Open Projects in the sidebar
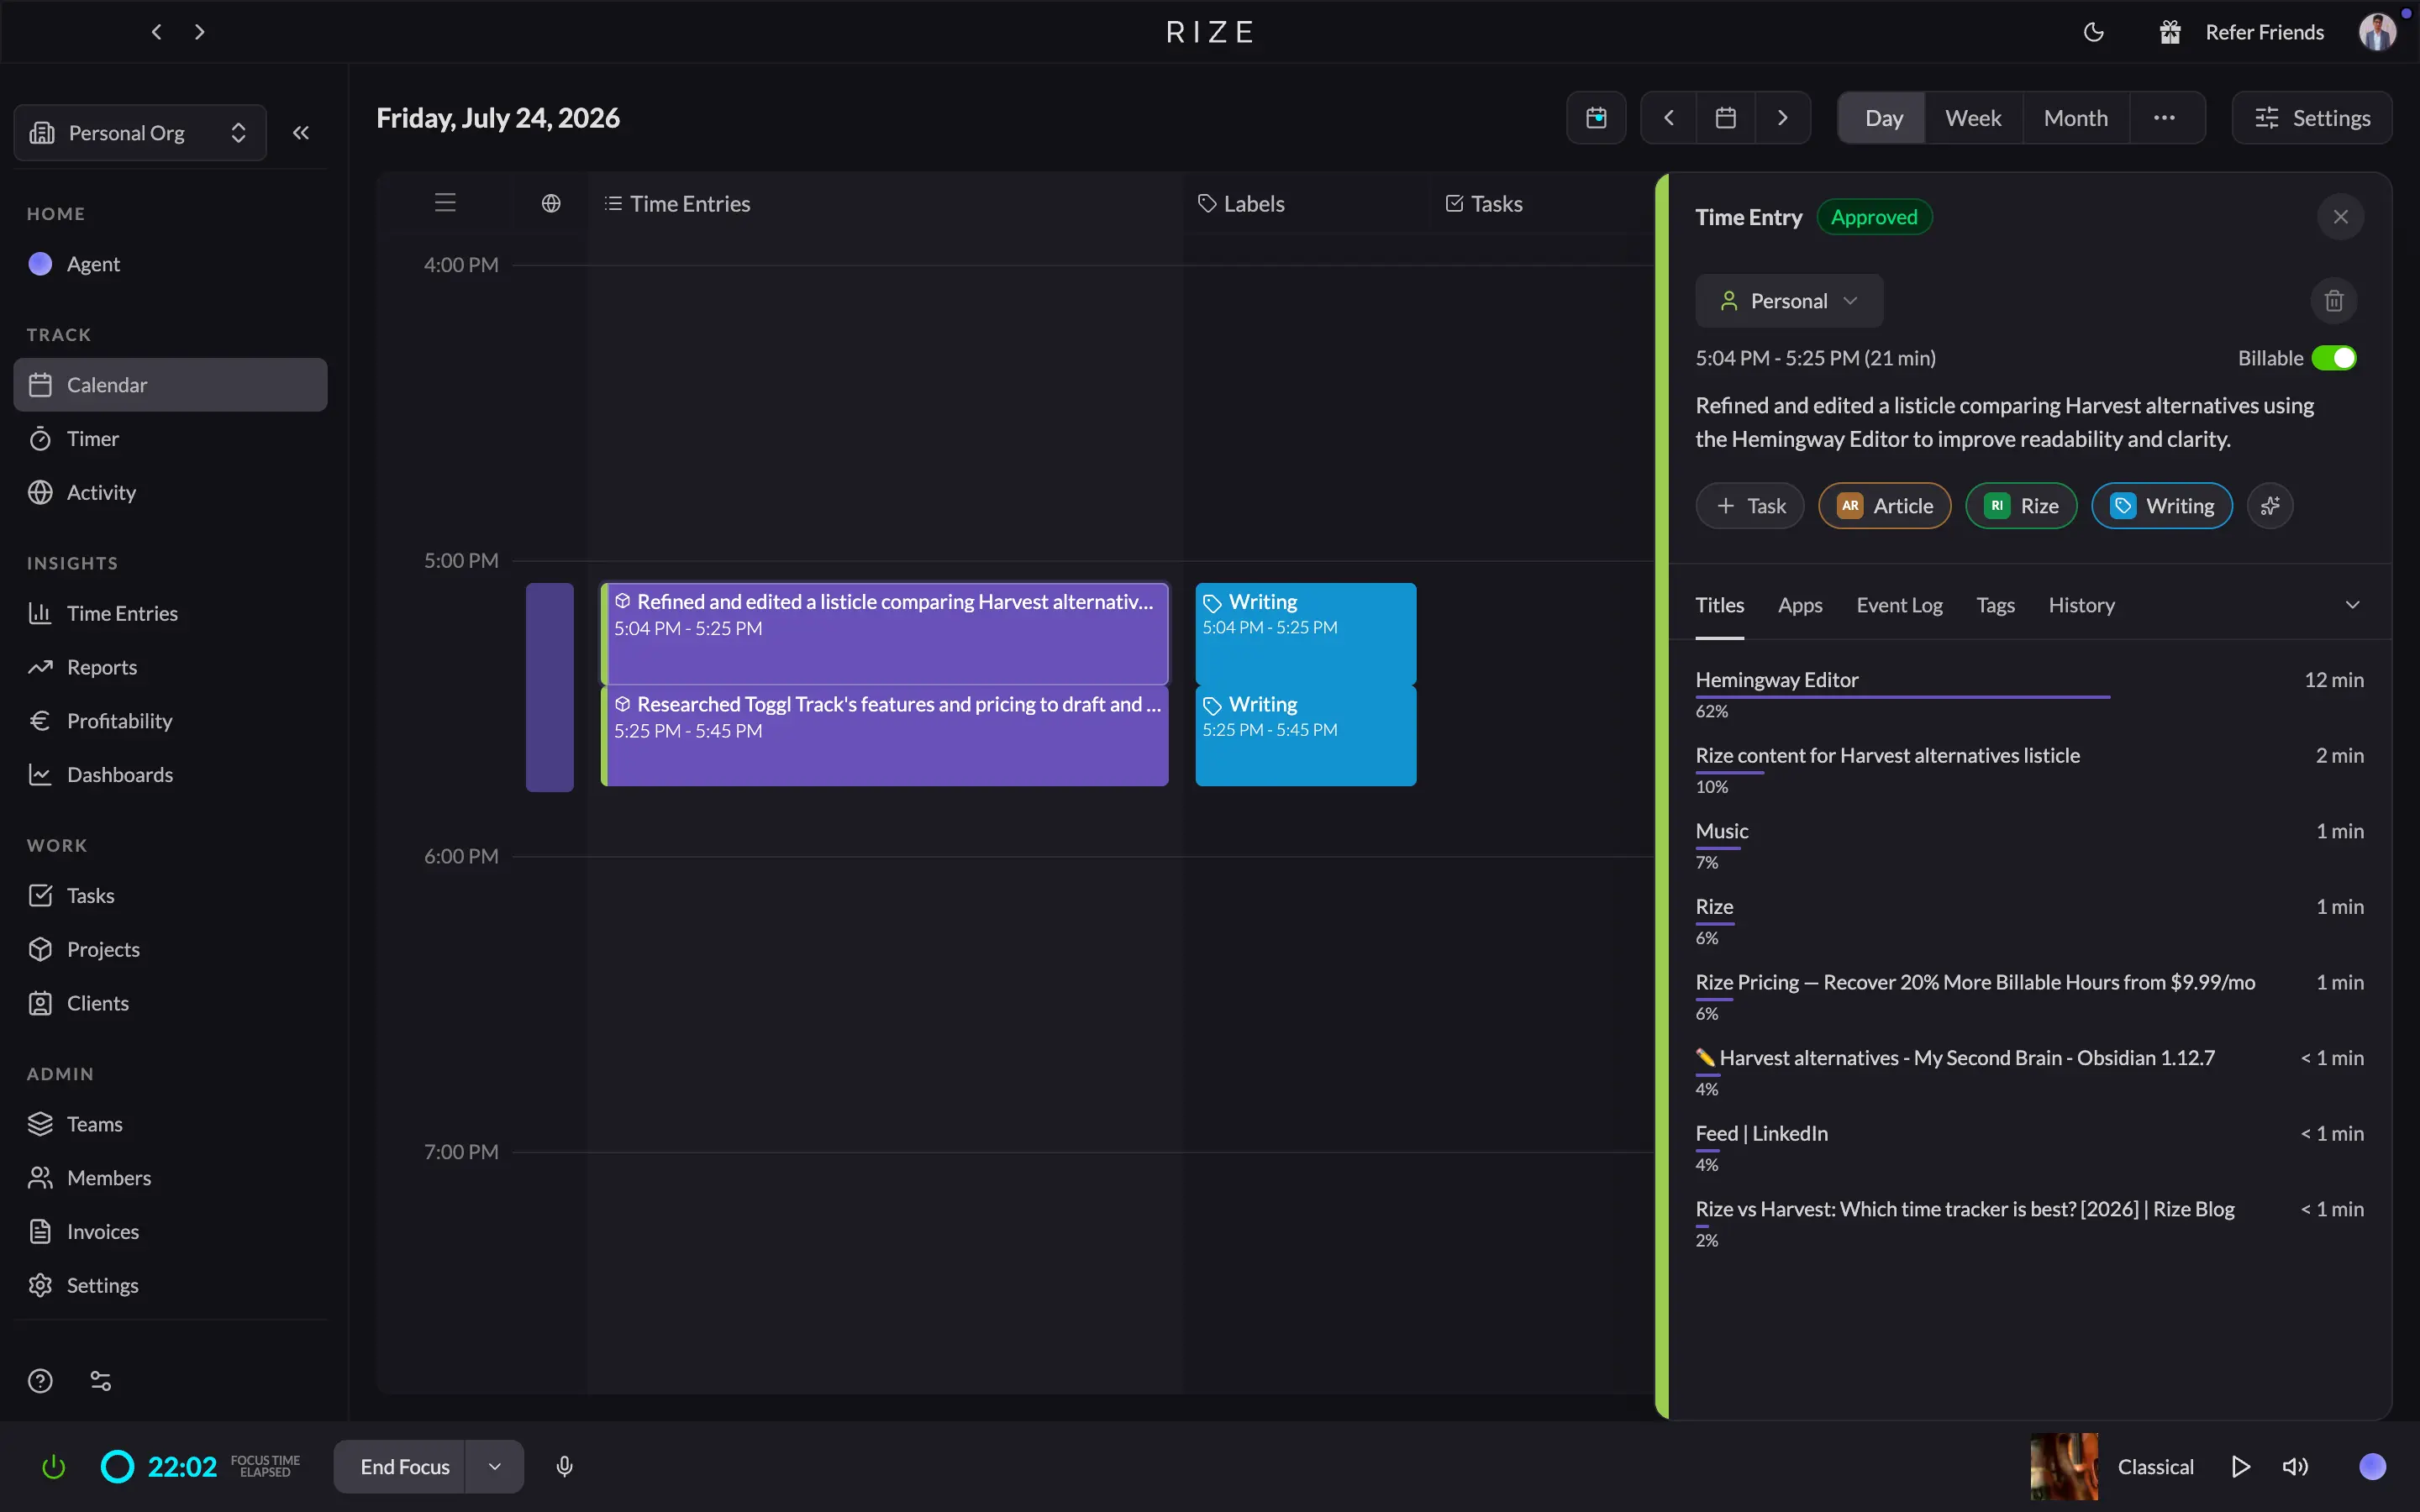The height and width of the screenshot is (1512, 2420). point(170,950)
